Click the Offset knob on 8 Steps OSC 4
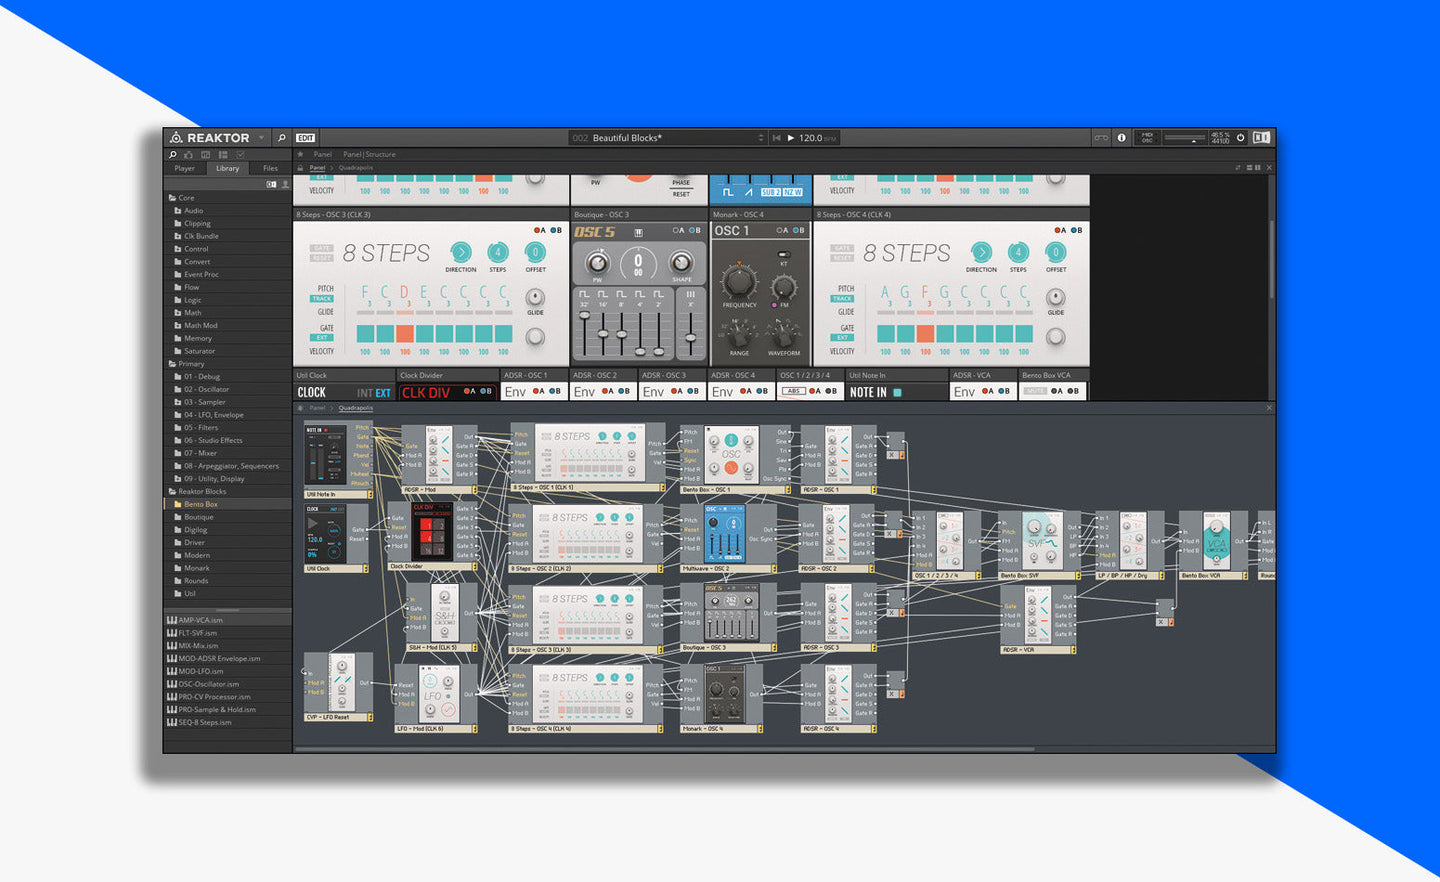This screenshot has width=1440, height=882. pyautogui.click(x=1055, y=252)
